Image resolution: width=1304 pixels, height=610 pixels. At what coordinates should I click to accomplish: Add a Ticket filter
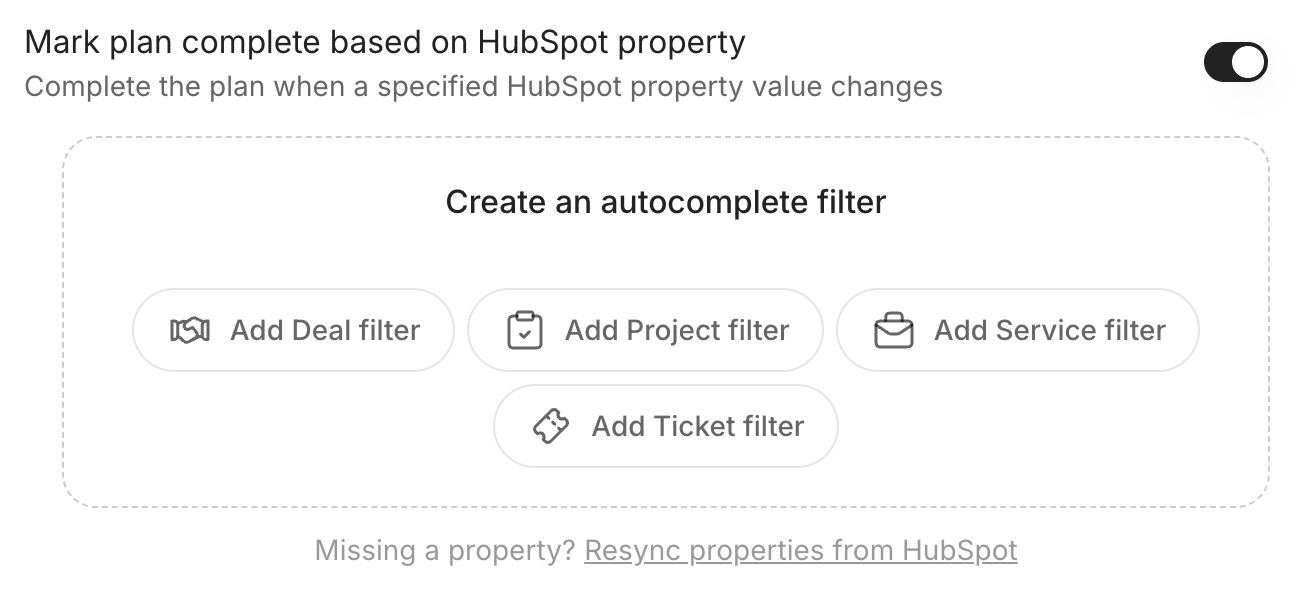665,426
